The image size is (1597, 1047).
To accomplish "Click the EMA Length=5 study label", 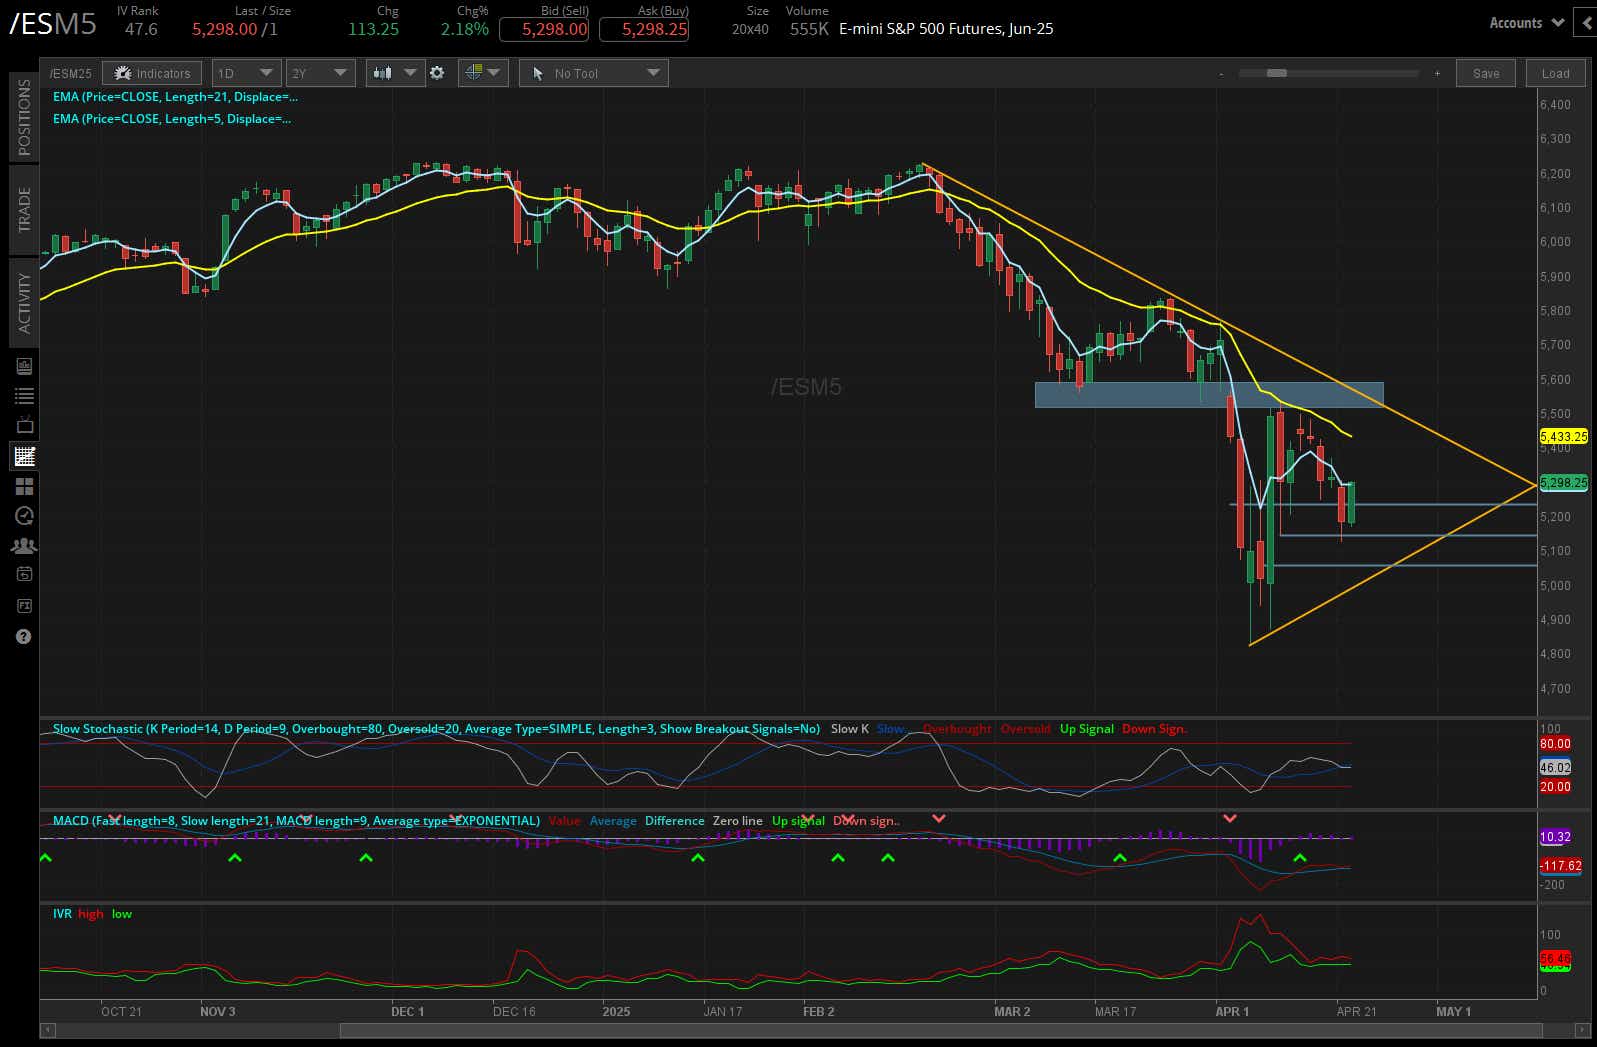I will click(172, 119).
